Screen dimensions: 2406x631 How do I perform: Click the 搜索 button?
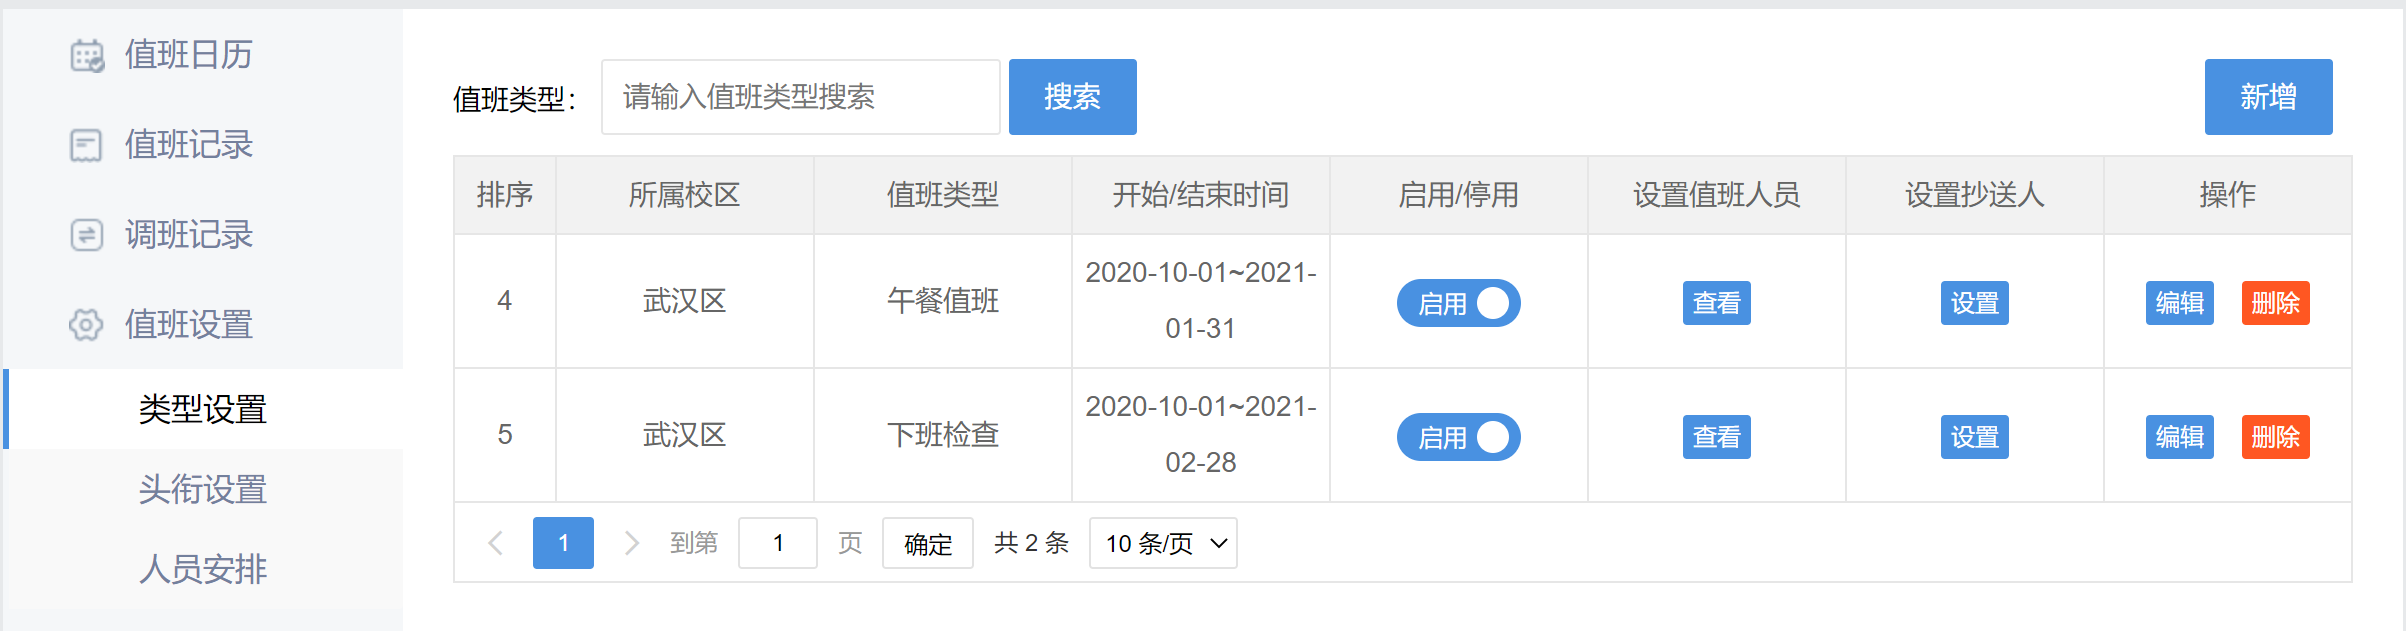click(x=1072, y=97)
